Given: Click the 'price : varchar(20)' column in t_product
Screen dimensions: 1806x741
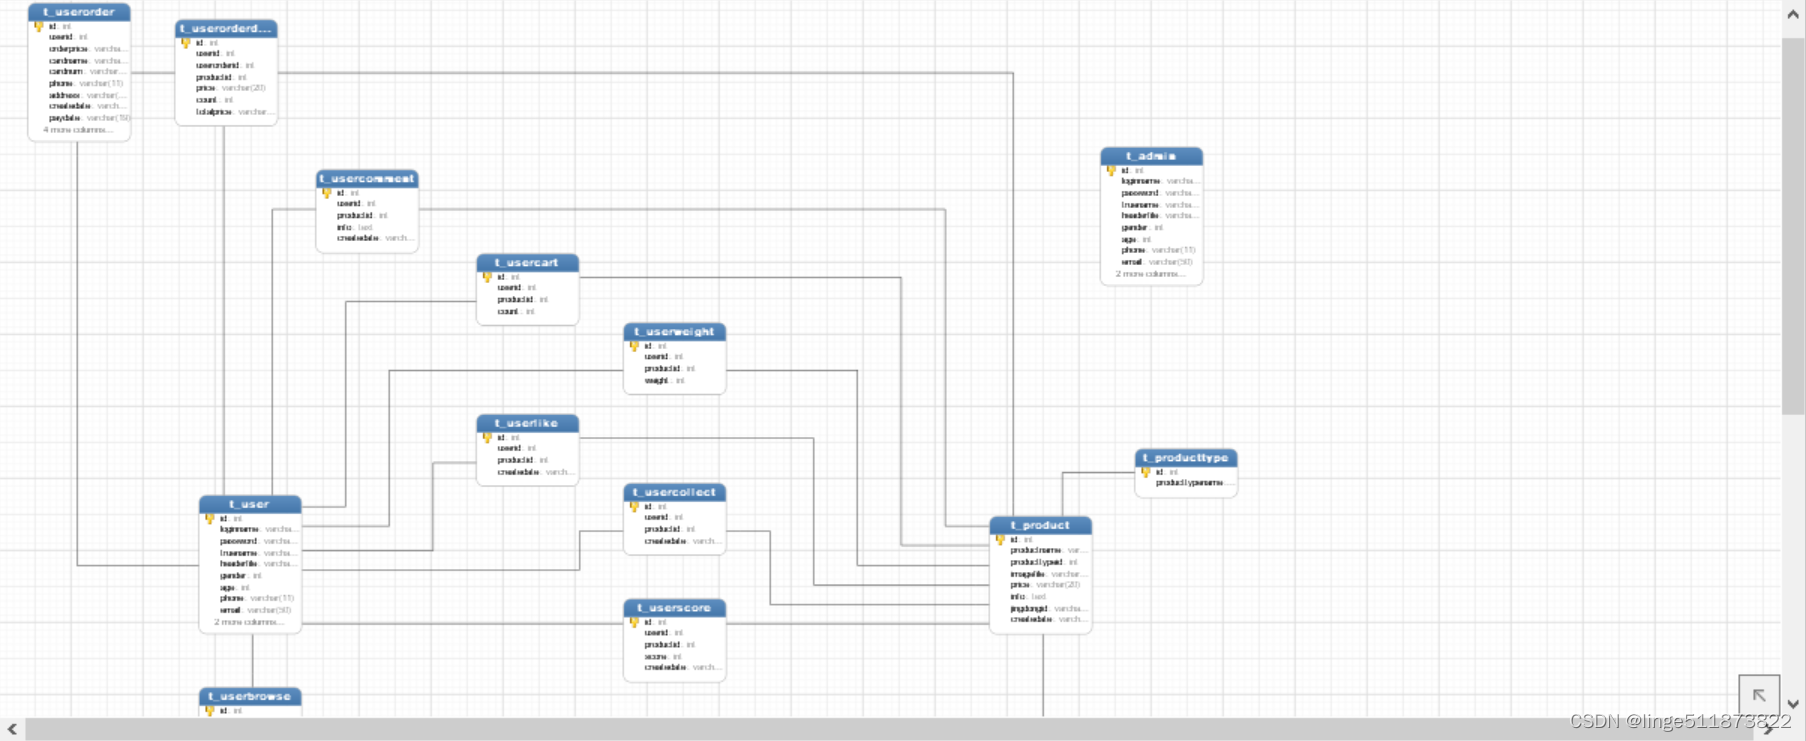Looking at the screenshot, I should pos(1045,585).
